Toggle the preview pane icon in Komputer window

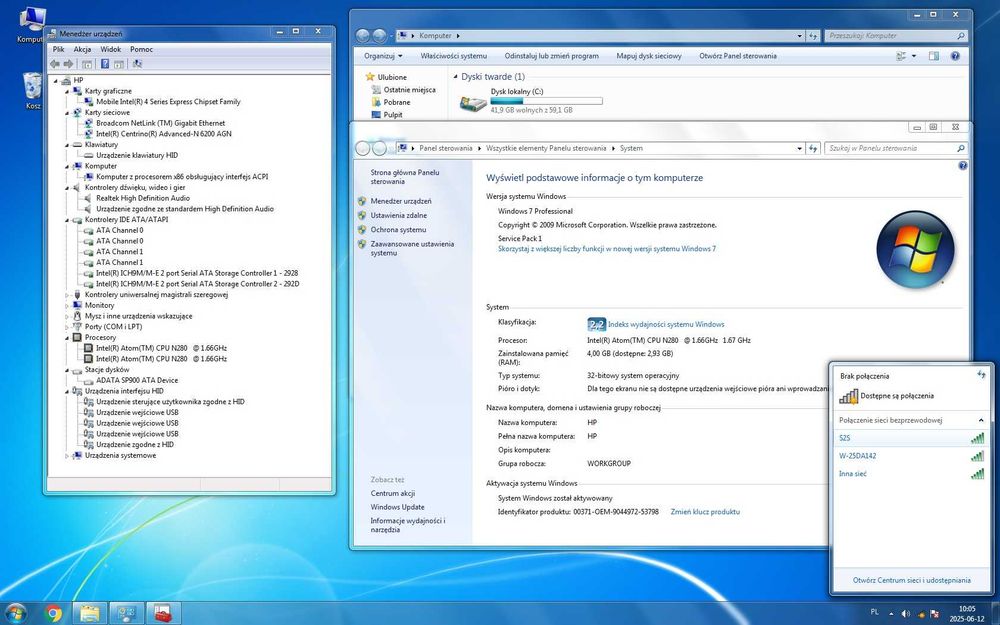(x=934, y=56)
